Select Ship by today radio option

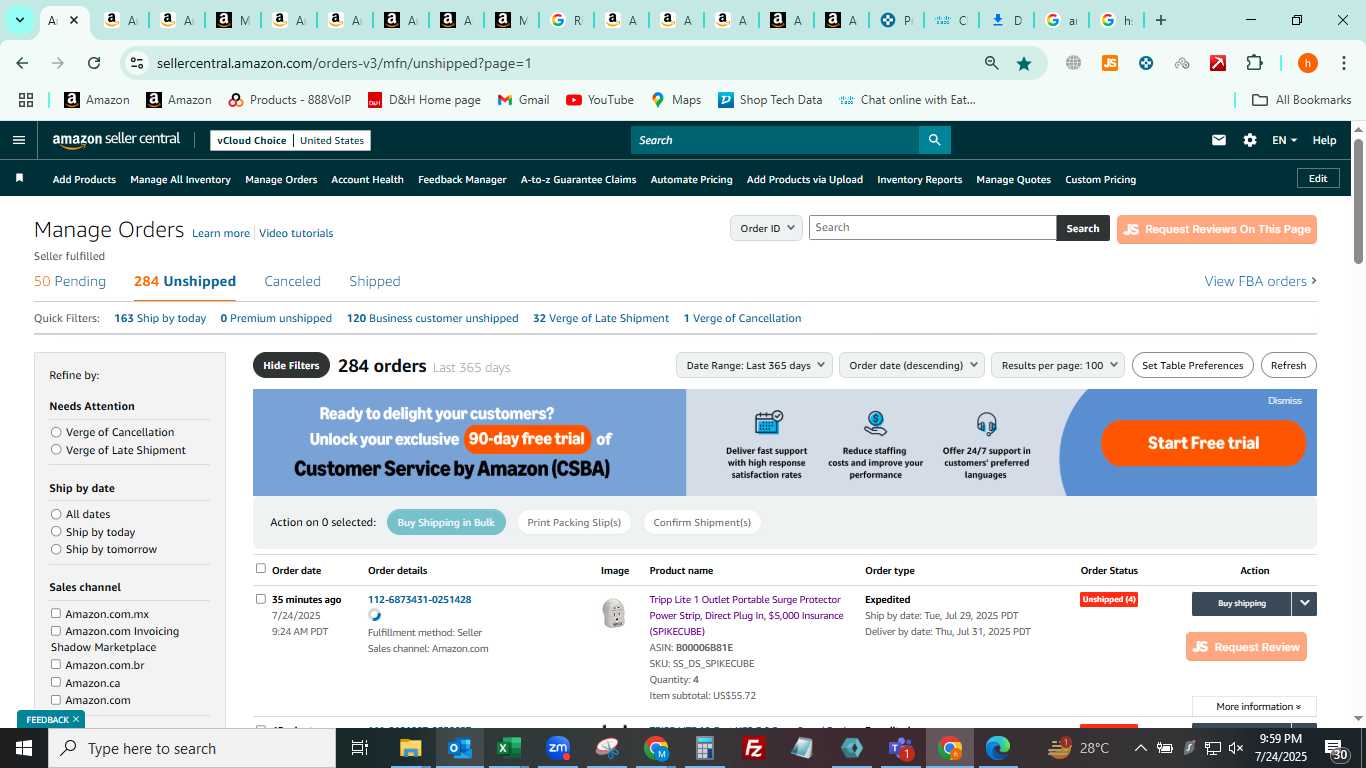[x=56, y=532]
